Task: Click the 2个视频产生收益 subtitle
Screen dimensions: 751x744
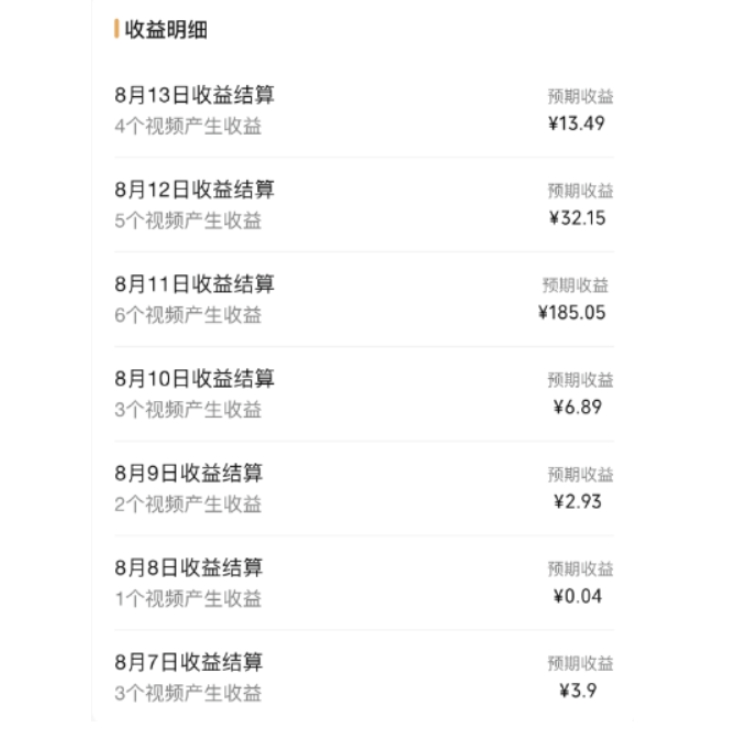Action: click(x=188, y=504)
